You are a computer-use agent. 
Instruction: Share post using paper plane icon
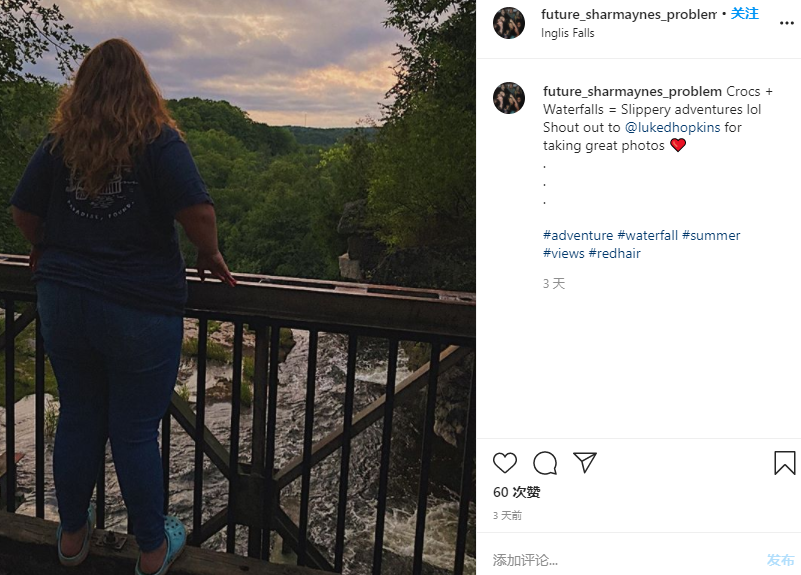(x=585, y=463)
